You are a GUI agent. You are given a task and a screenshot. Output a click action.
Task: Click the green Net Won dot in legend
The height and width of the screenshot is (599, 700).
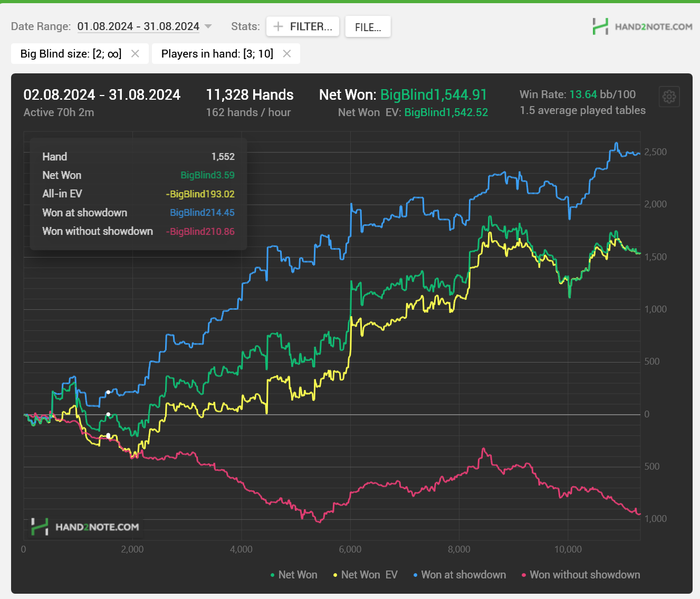(x=273, y=575)
